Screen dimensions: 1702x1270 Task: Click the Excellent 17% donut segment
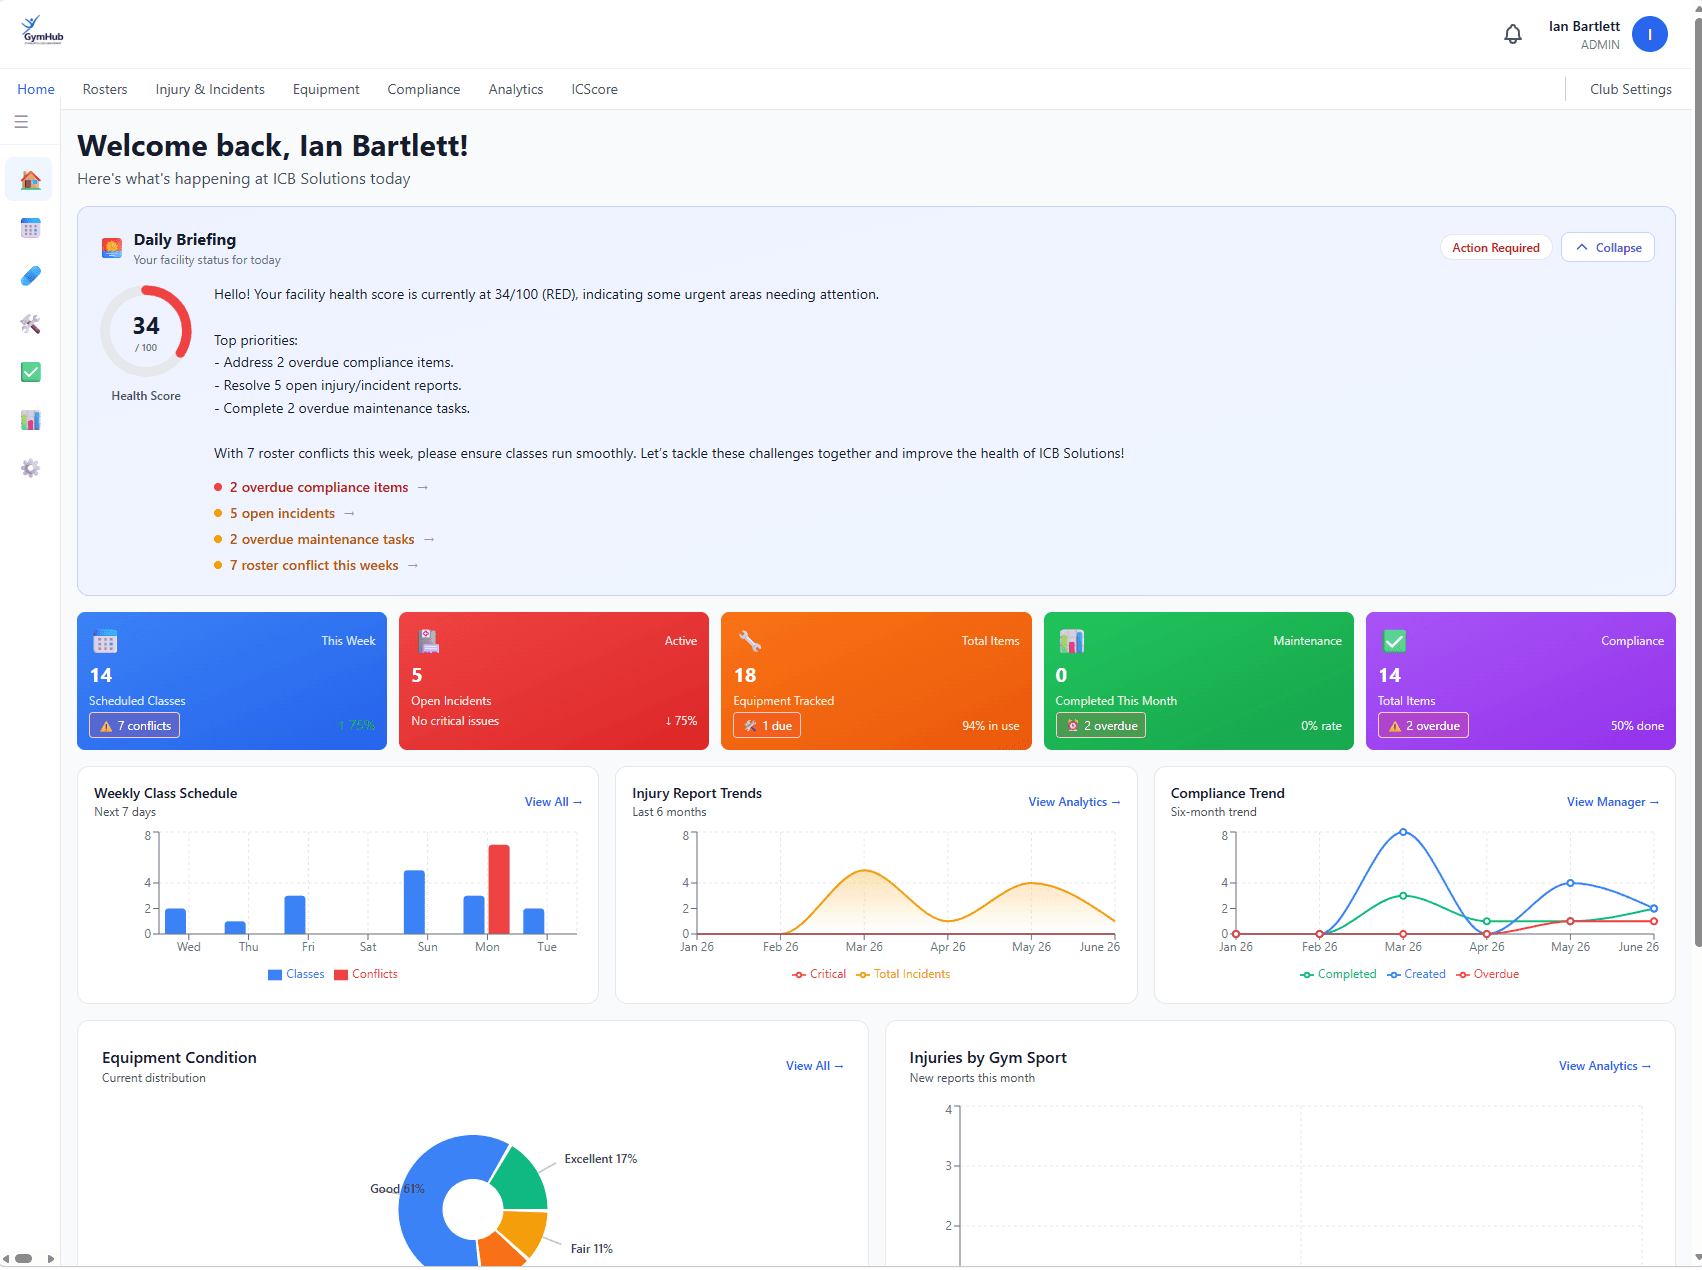523,1181
